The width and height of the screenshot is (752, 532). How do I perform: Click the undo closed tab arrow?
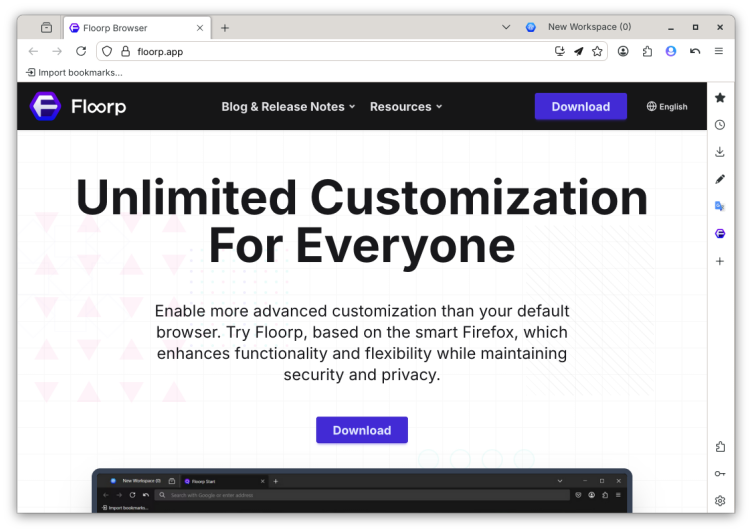[695, 51]
